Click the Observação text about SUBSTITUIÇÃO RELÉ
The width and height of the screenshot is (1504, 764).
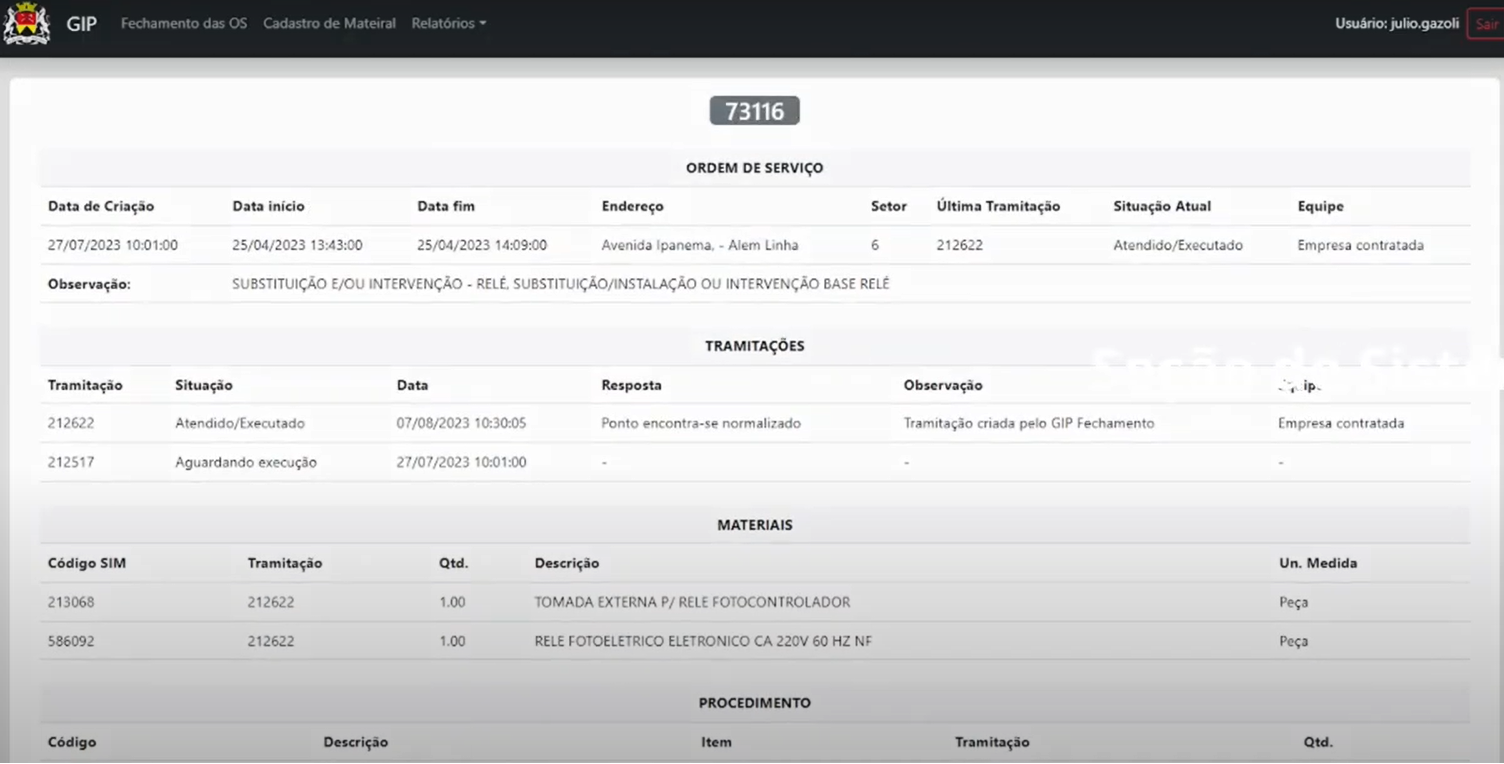[561, 284]
